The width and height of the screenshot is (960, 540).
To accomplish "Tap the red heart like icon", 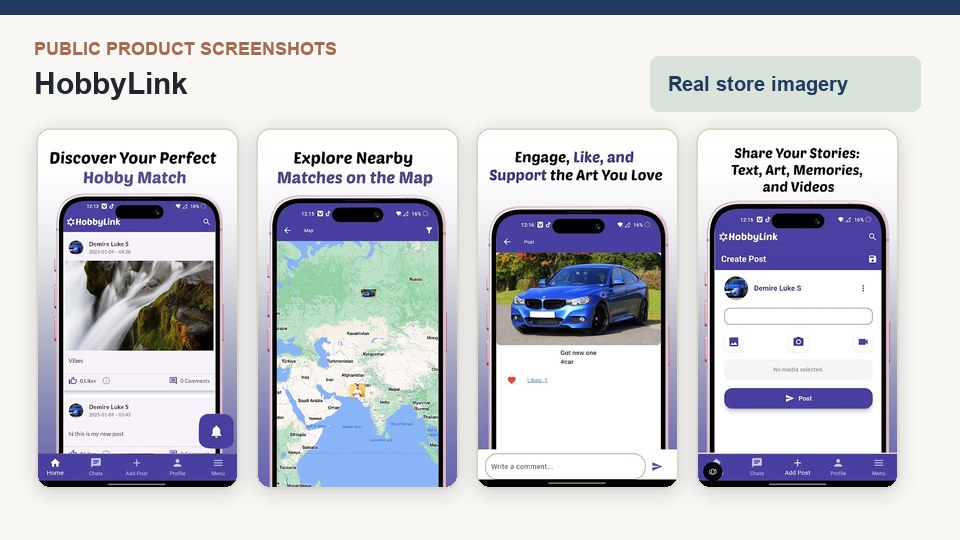I will coord(512,380).
